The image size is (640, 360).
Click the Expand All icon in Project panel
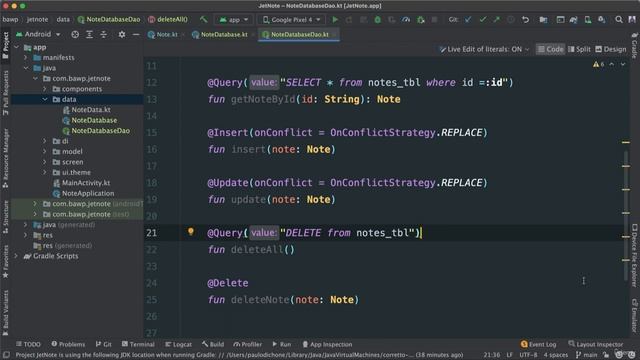[x=89, y=34]
